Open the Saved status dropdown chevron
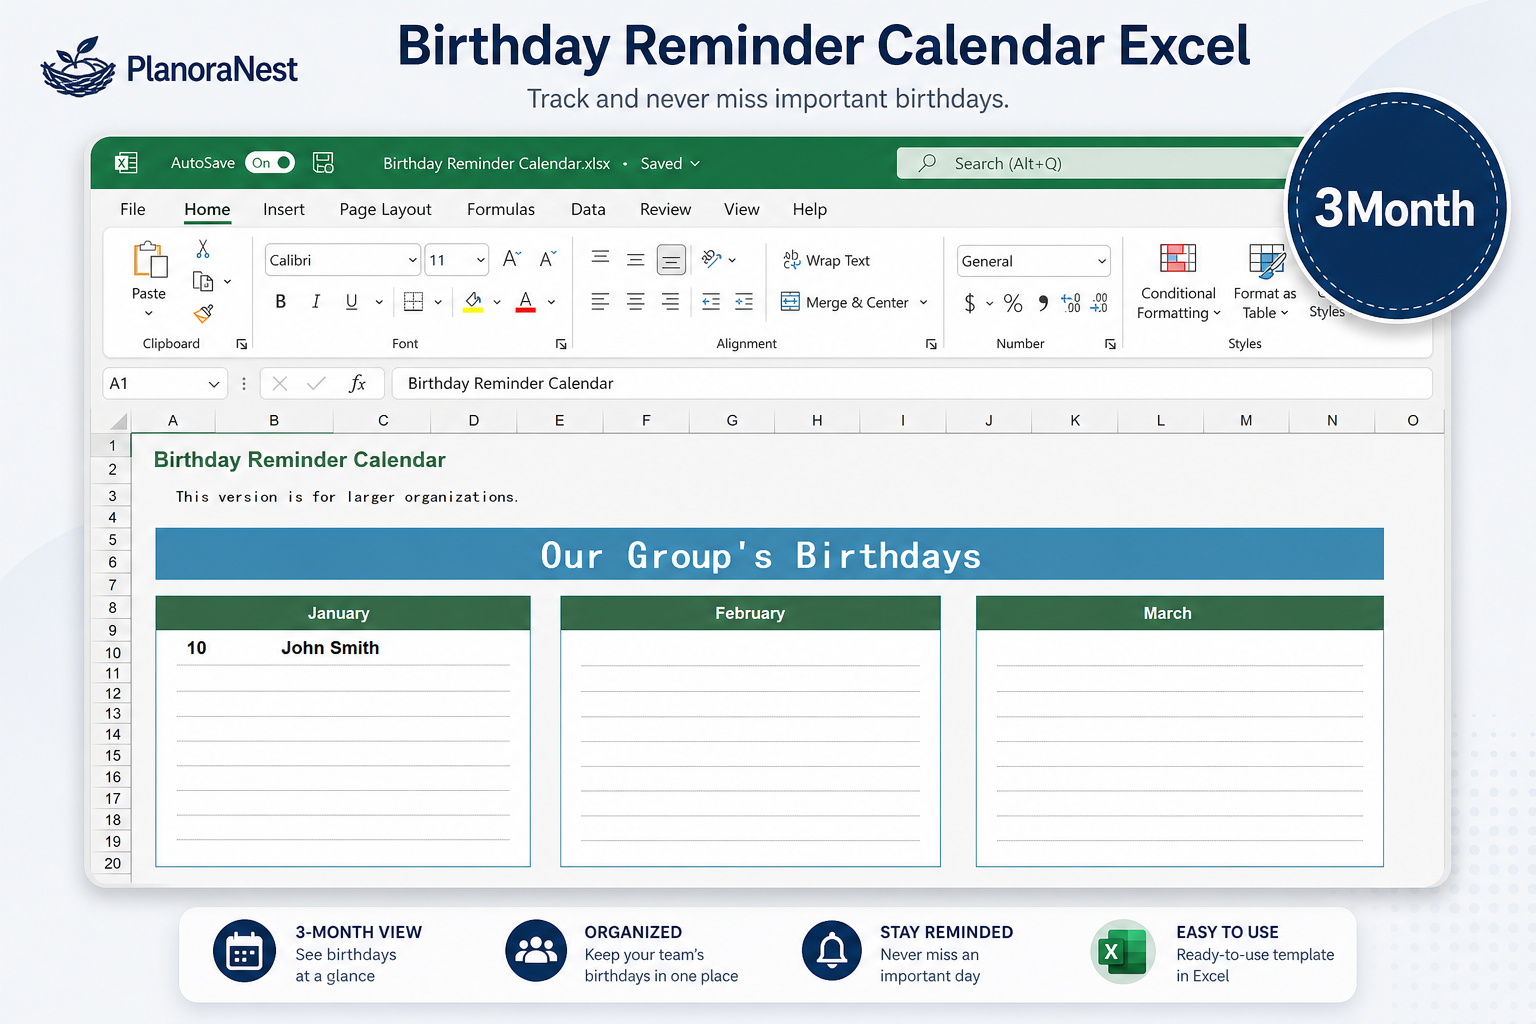 (695, 163)
